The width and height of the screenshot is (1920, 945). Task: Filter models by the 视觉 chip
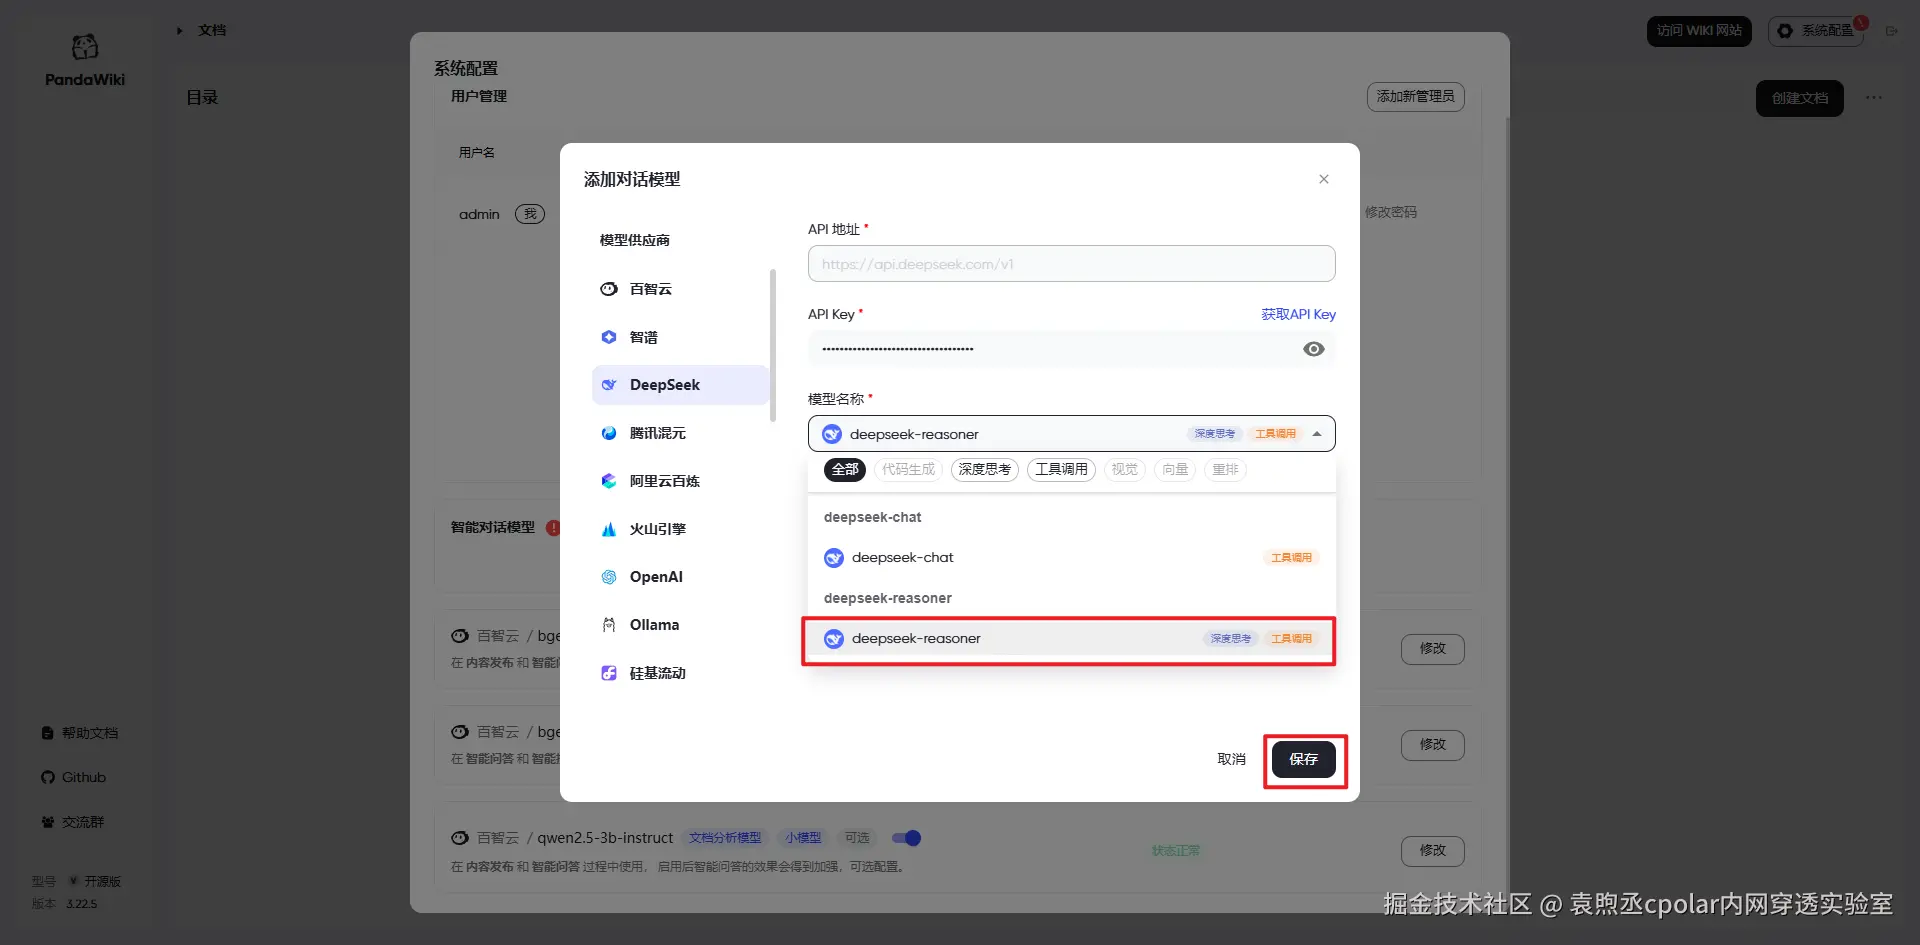(1125, 470)
